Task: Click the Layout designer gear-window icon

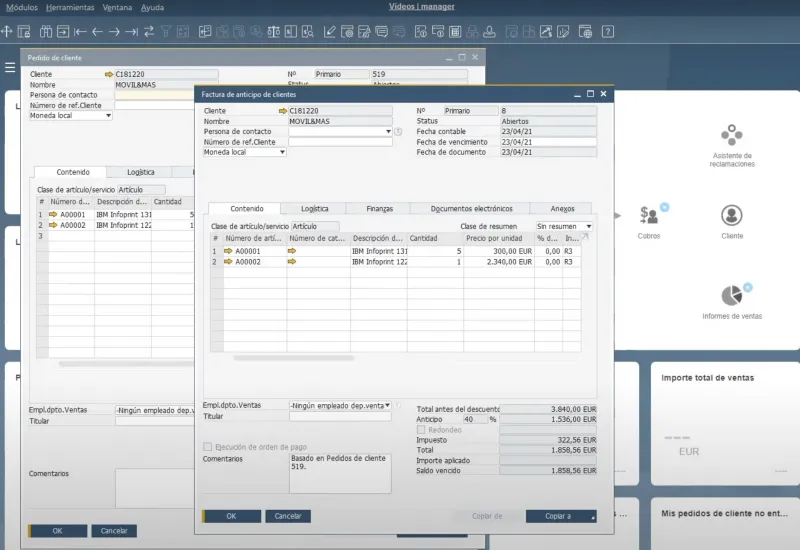Action: point(347,32)
